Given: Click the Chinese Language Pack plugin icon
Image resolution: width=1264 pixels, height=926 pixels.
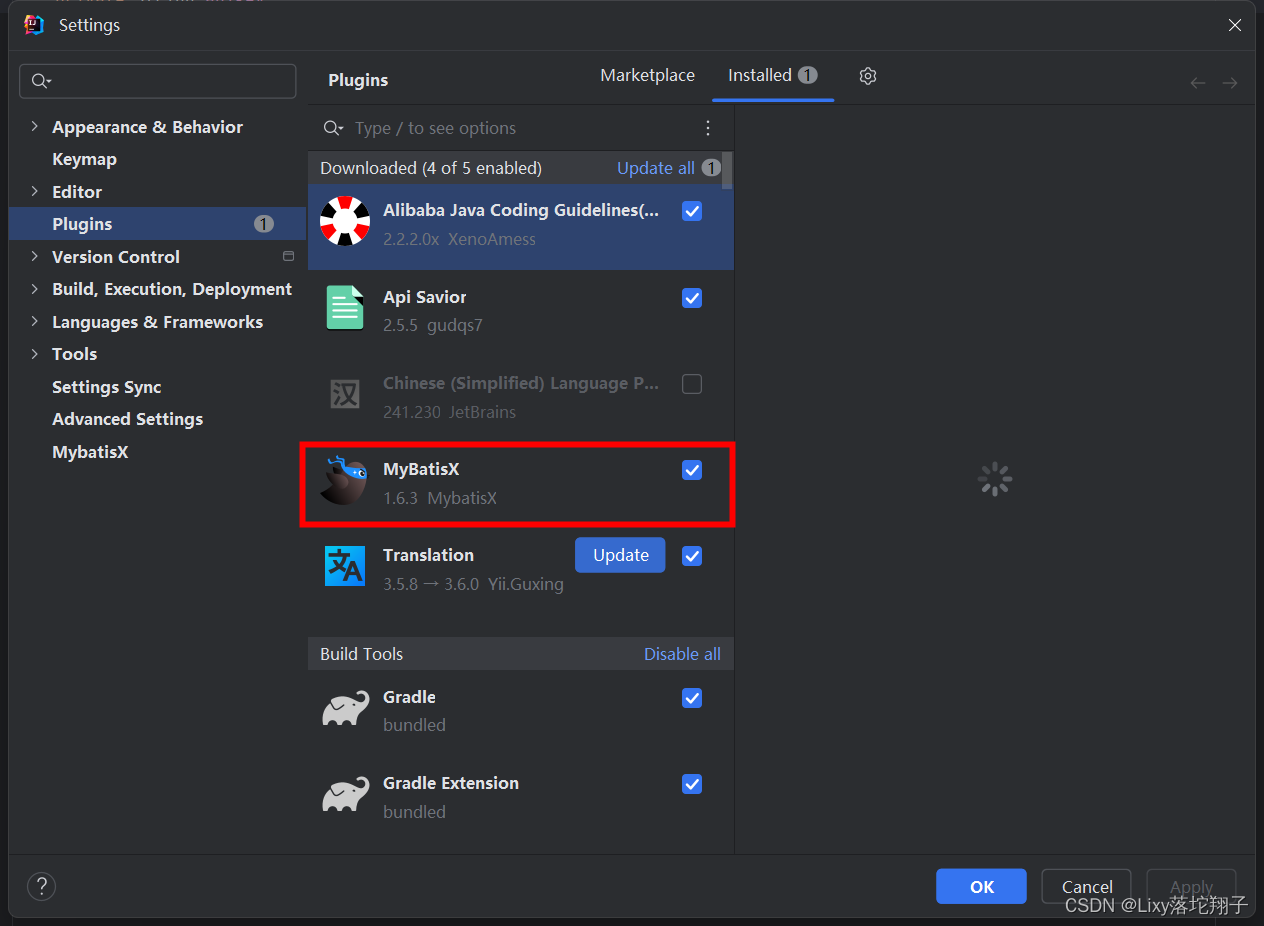Looking at the screenshot, I should [x=345, y=395].
